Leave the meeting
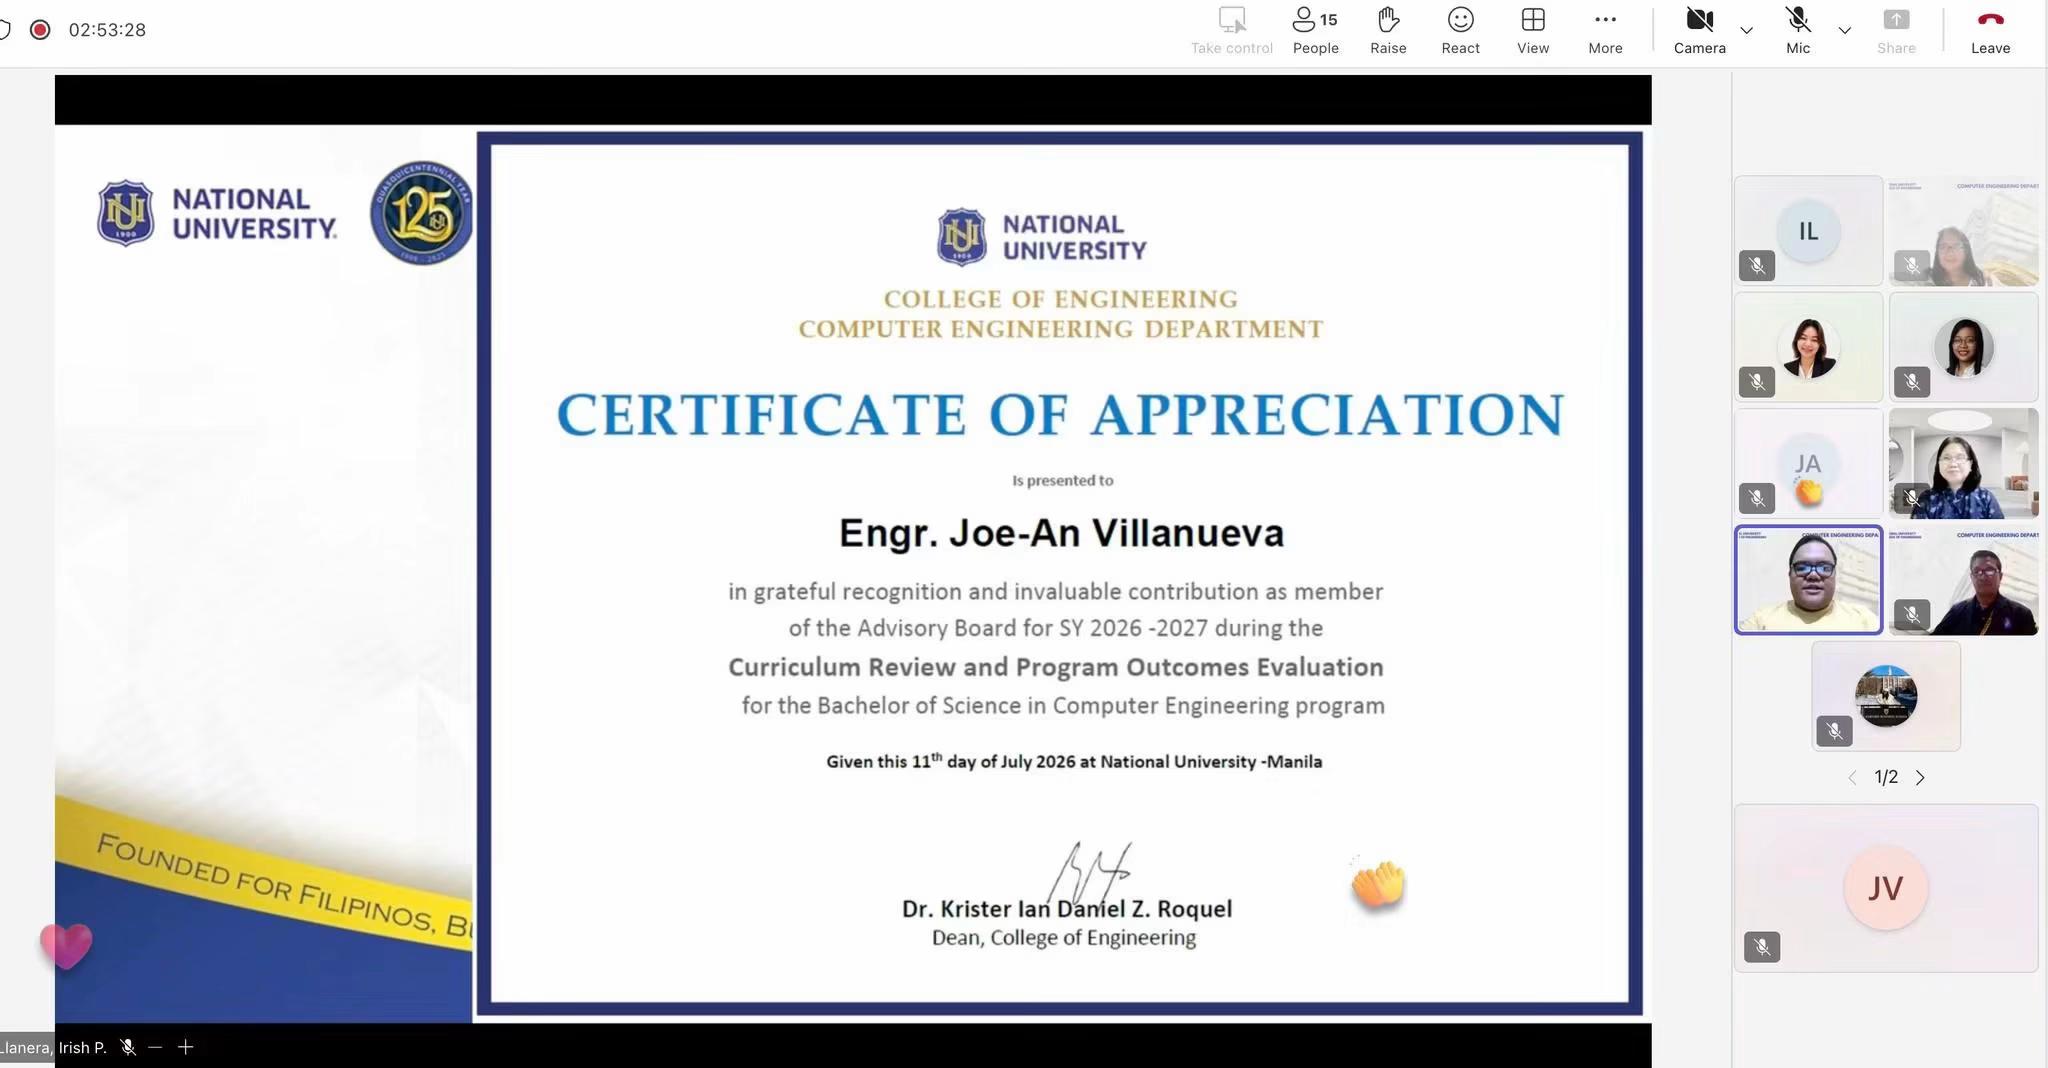Screen dimensions: 2048x1068 (1990, 31)
